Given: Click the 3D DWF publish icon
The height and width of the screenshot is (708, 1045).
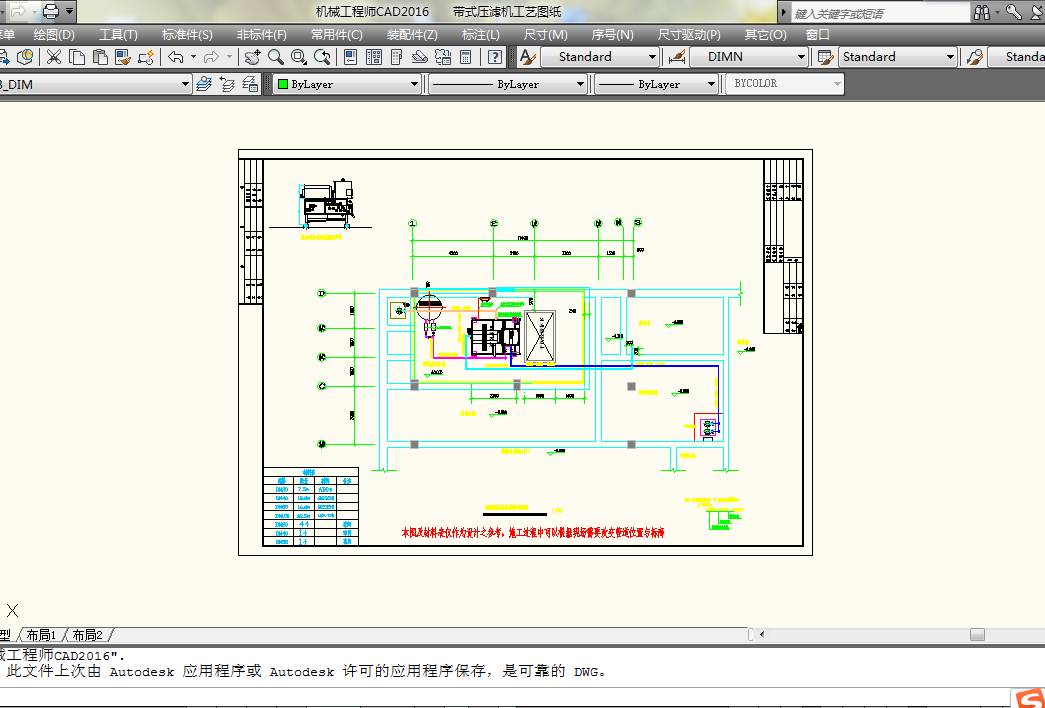Looking at the screenshot, I should (x=25, y=57).
